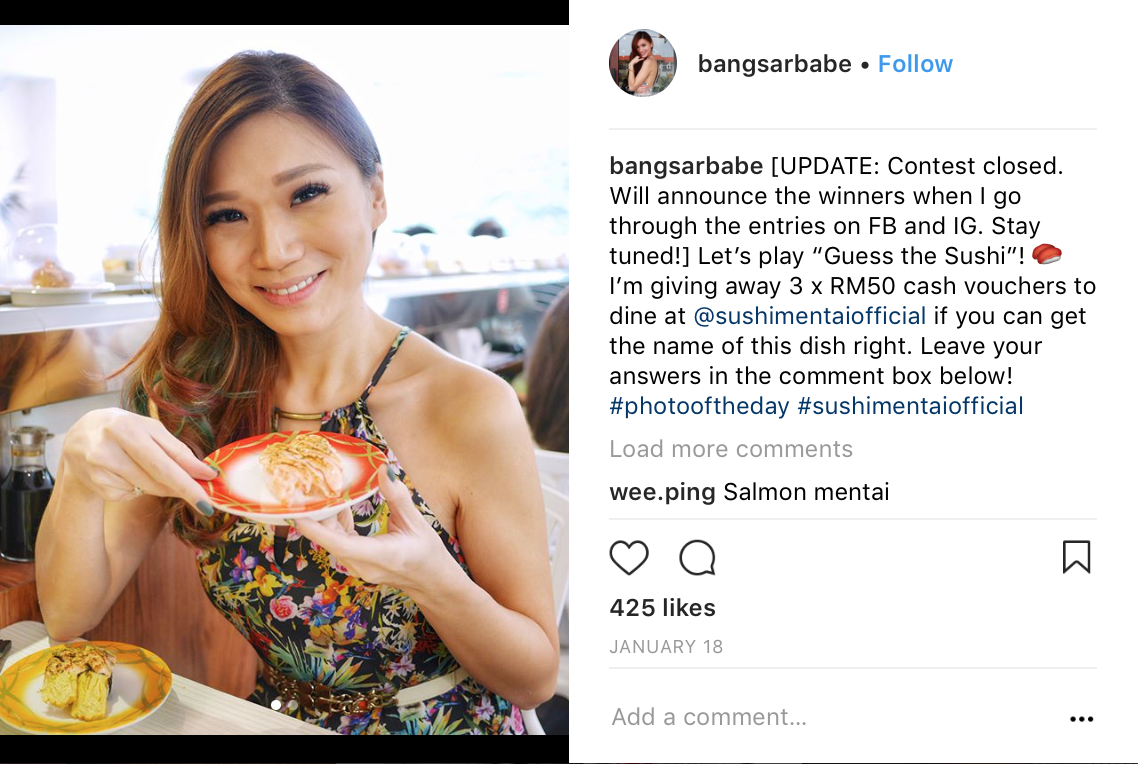Save the post with the bookmark icon
This screenshot has width=1138, height=764.
coord(1076,557)
